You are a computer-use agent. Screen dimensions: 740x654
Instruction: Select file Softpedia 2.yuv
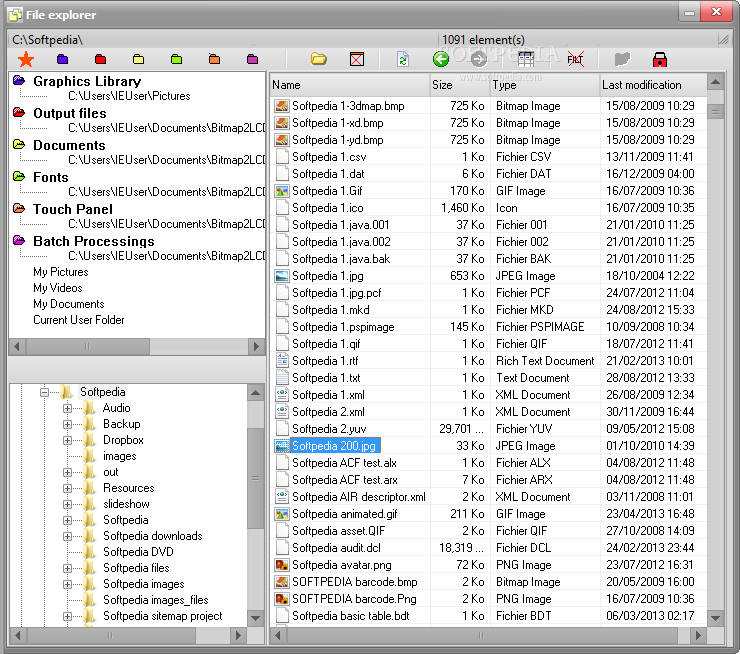329,429
